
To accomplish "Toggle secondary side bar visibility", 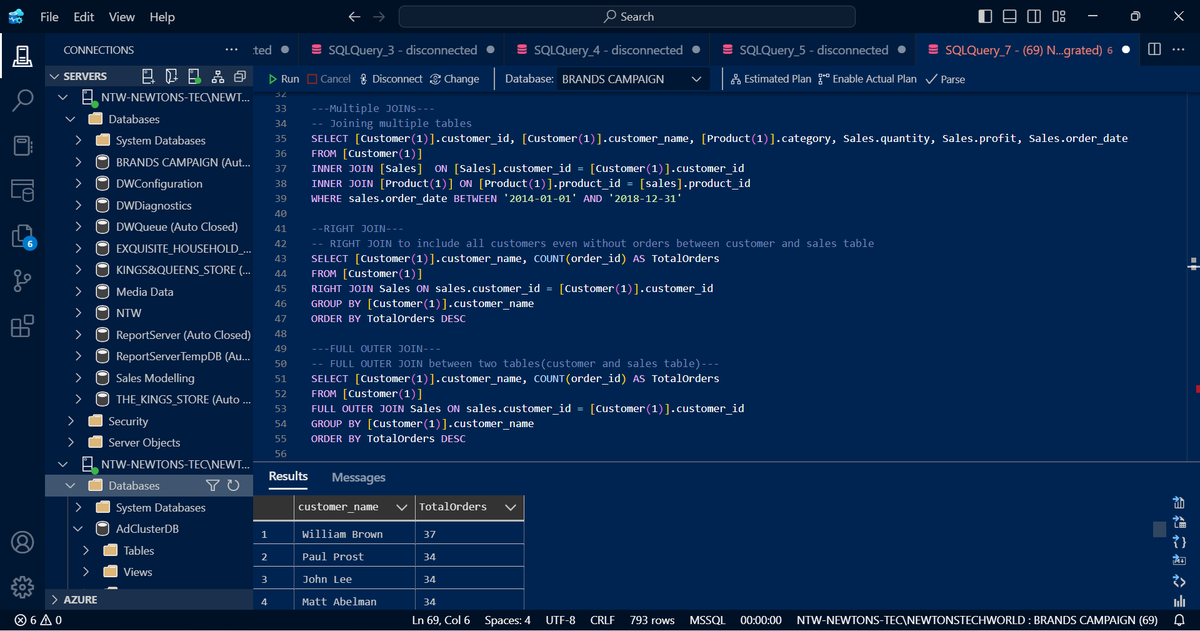I will (1034, 17).
